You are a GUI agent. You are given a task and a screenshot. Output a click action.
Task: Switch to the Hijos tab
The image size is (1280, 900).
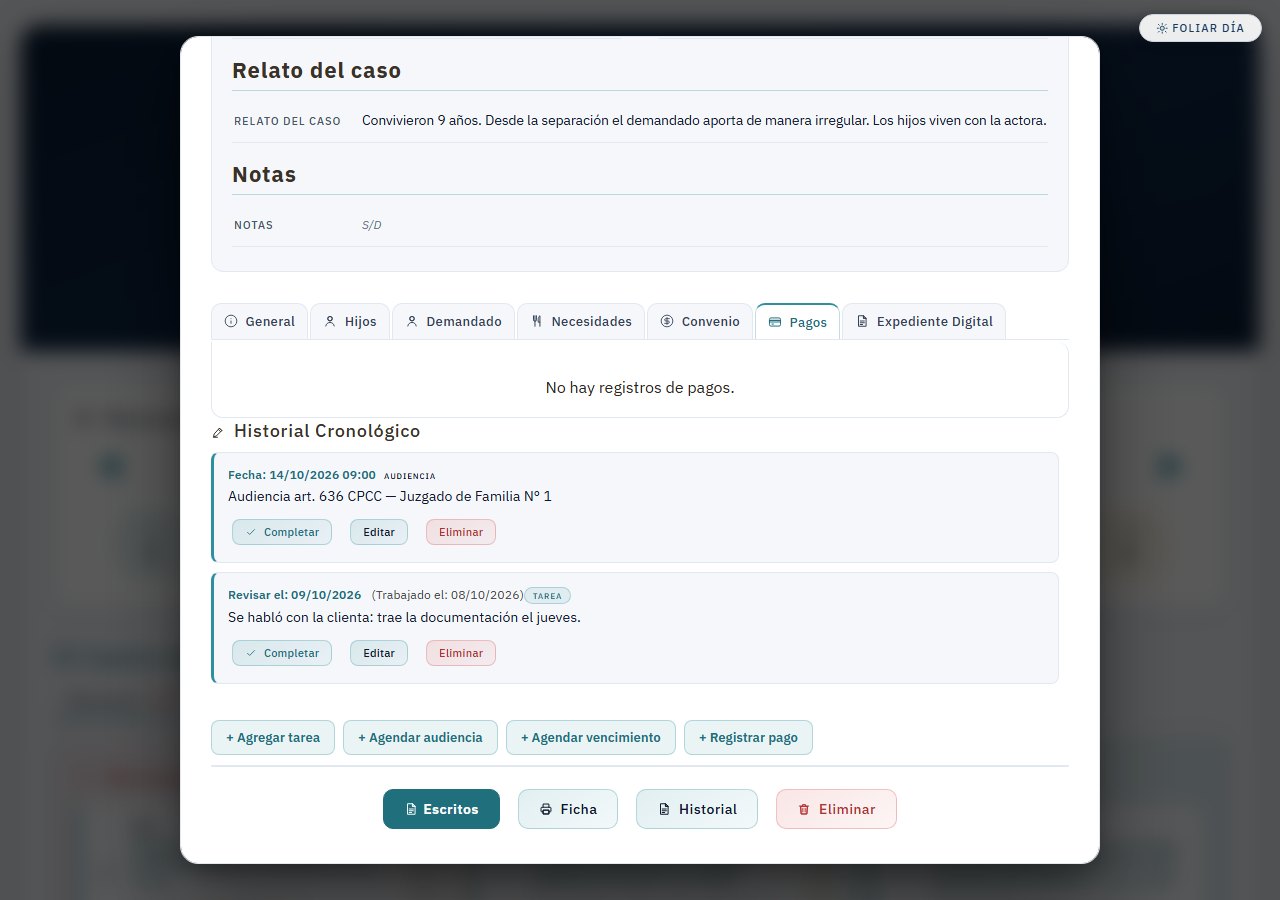click(349, 321)
